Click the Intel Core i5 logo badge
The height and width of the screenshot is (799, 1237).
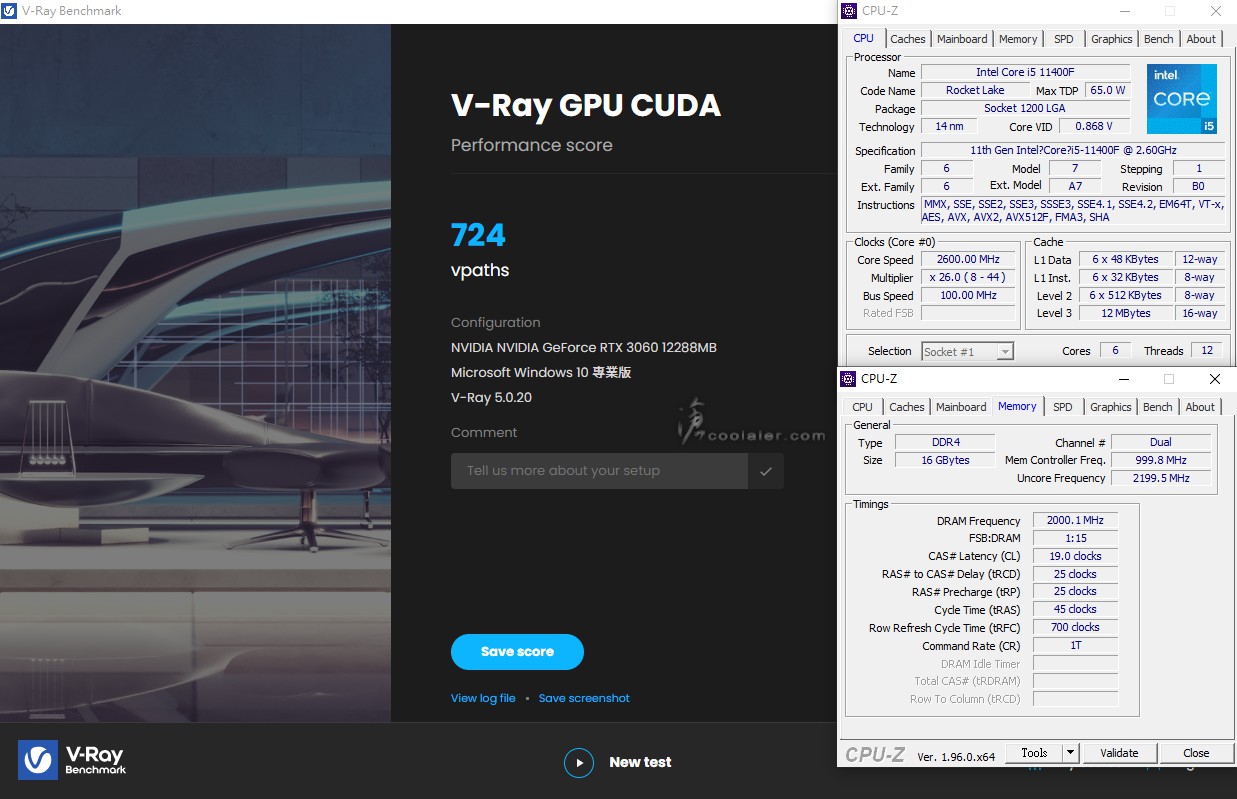1182,99
